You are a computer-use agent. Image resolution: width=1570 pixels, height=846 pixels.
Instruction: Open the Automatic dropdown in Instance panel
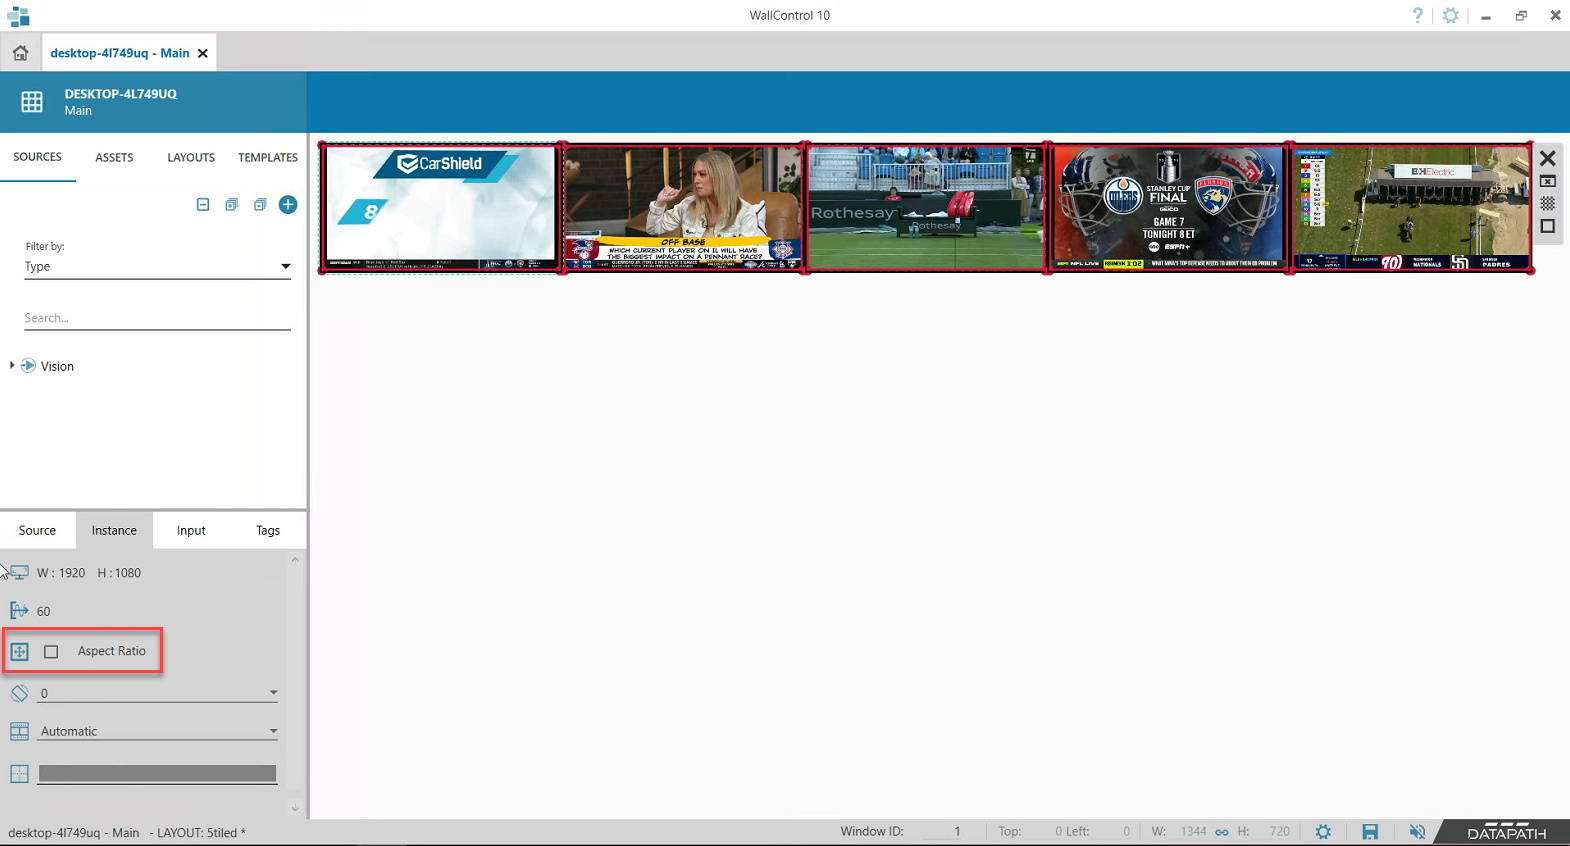(x=157, y=732)
